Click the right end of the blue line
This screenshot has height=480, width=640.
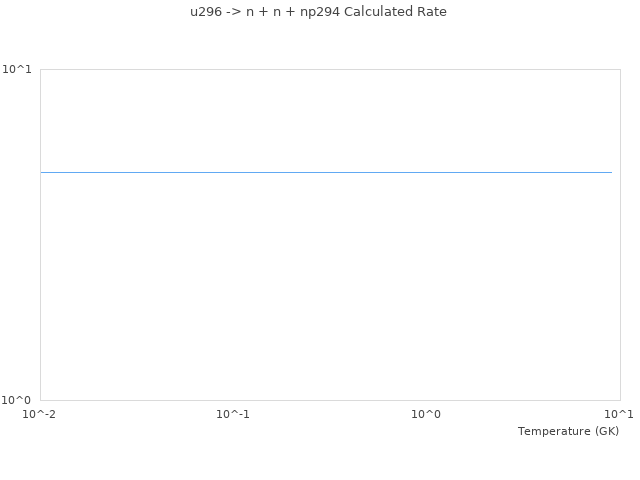click(611, 173)
